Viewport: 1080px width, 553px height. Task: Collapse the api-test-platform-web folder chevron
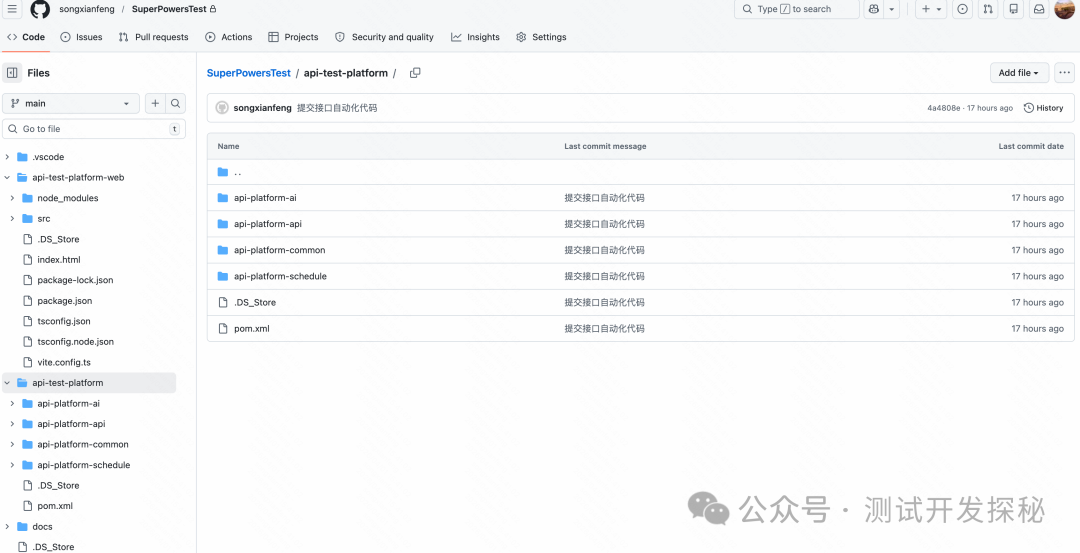coord(7,178)
